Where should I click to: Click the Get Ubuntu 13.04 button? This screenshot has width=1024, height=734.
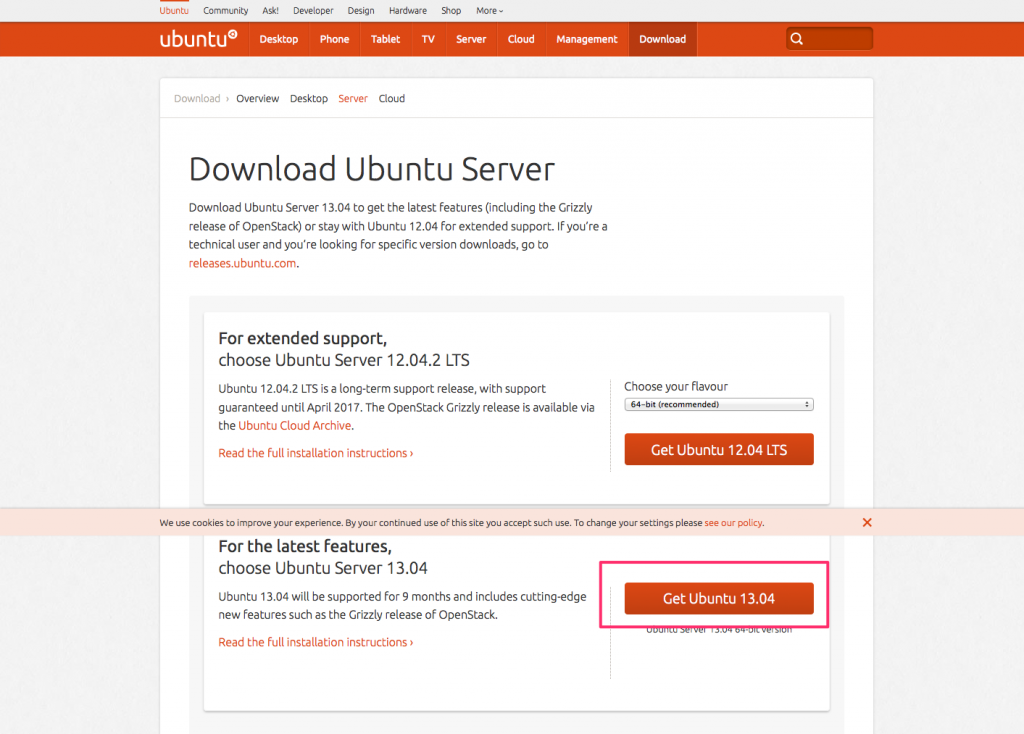pos(719,598)
